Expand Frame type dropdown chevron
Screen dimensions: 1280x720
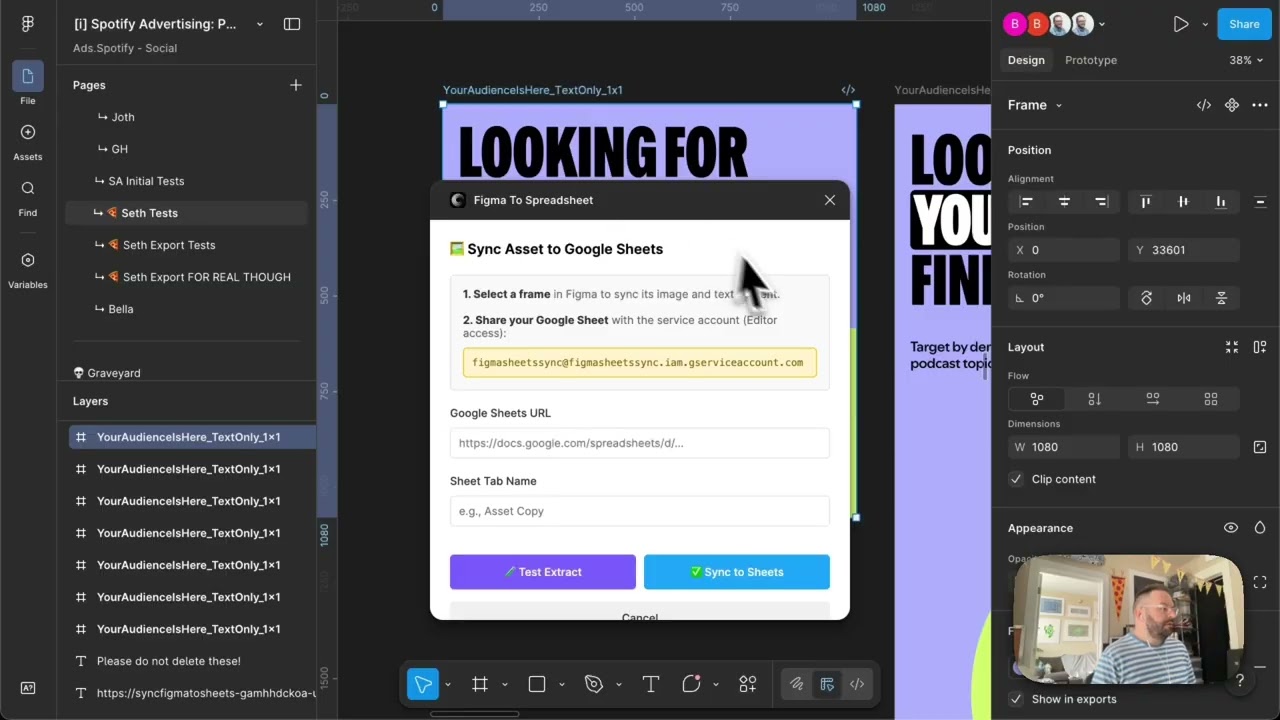1059,105
